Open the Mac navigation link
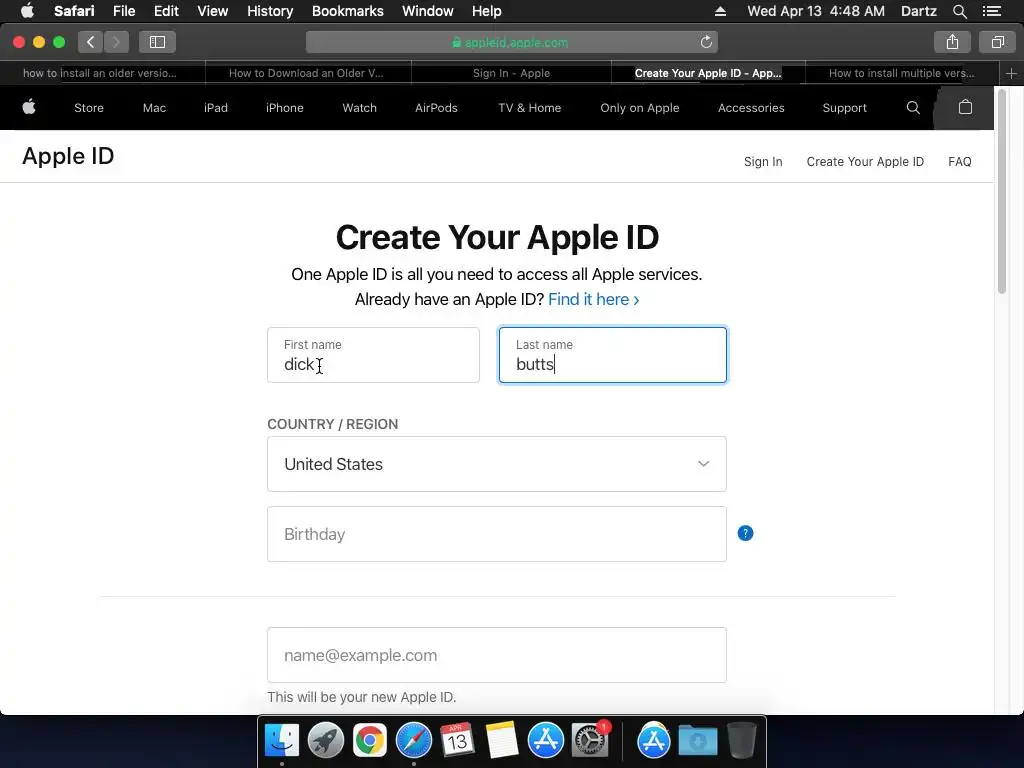The width and height of the screenshot is (1024, 768). tap(154, 108)
